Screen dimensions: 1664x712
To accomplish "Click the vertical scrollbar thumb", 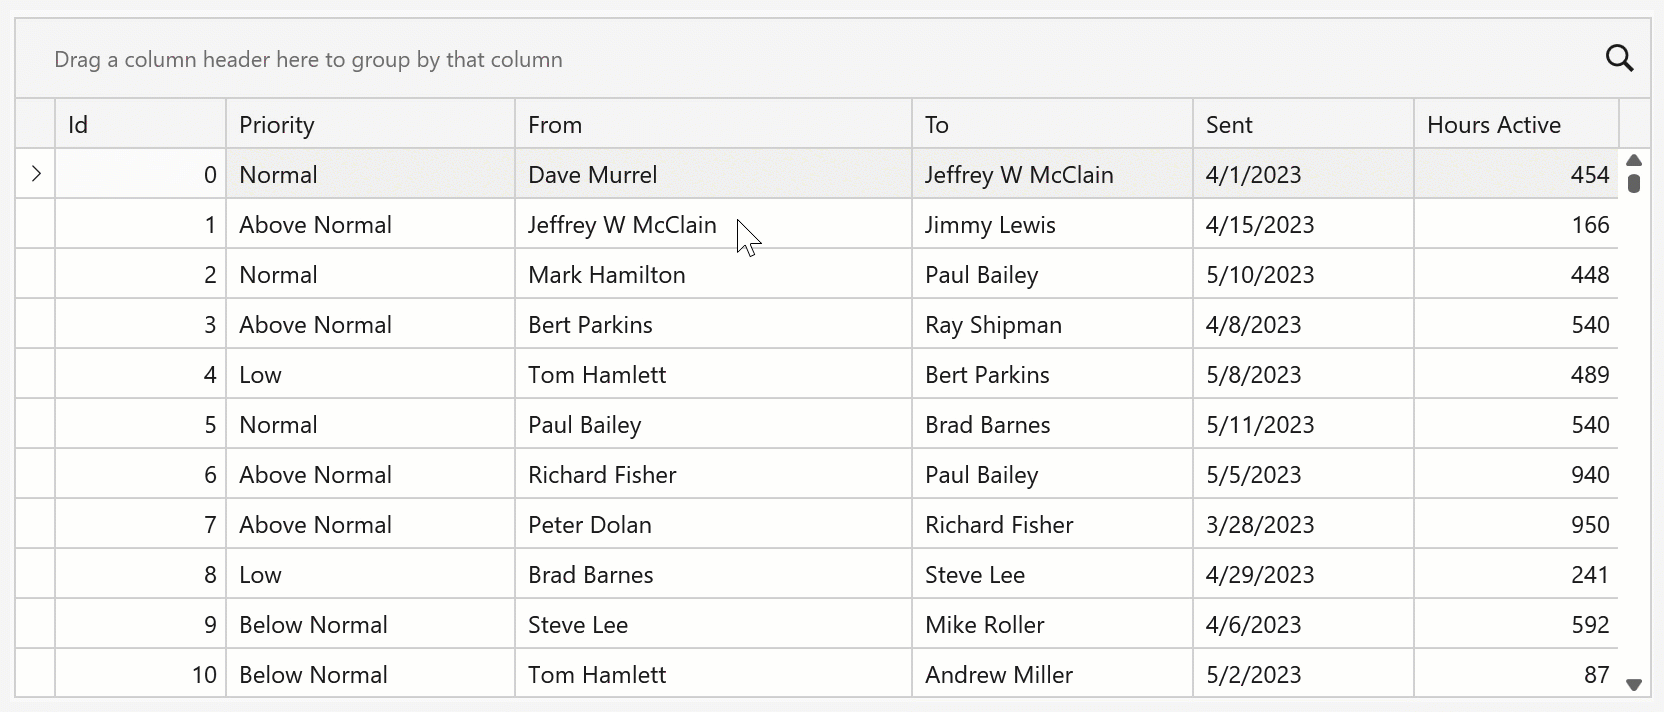I will click(x=1634, y=183).
